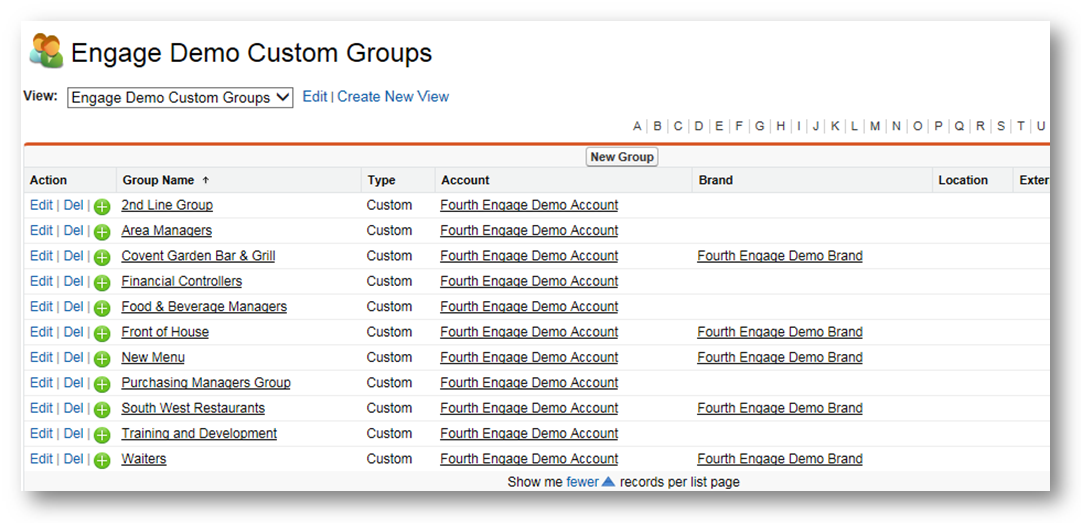Click green plus icon in Waiters row
Viewport: 1081px width, 523px height.
pos(102,460)
